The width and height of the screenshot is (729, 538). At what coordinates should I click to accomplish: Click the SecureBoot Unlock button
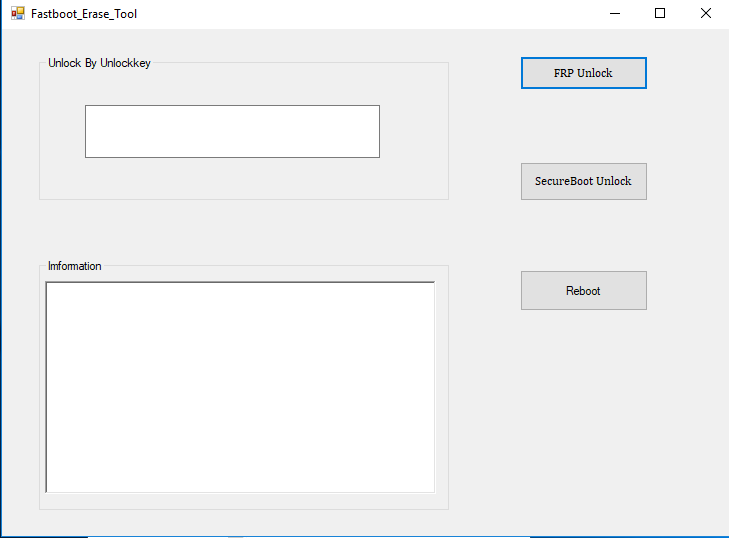(x=583, y=181)
